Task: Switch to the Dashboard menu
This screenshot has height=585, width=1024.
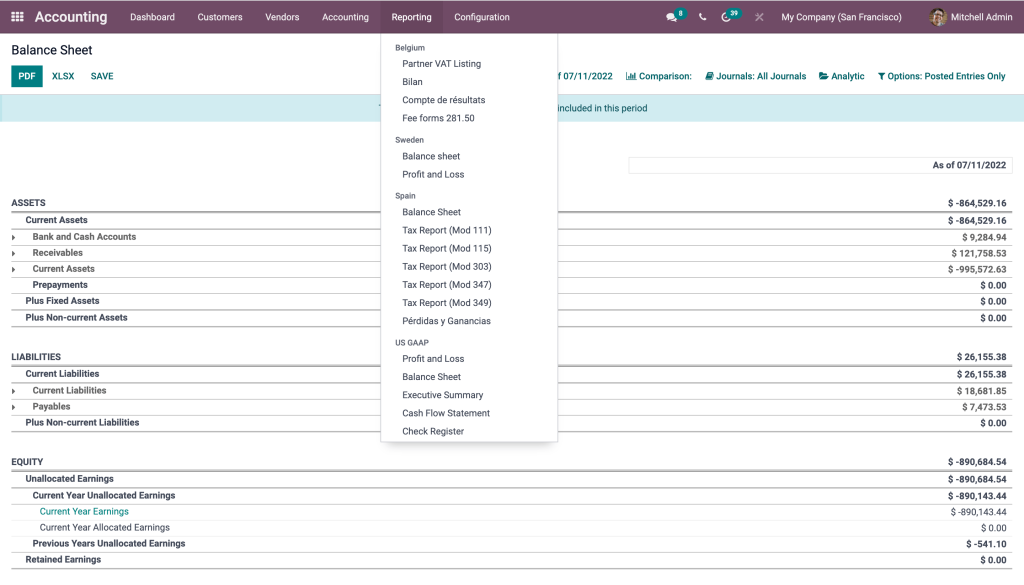Action: click(152, 17)
